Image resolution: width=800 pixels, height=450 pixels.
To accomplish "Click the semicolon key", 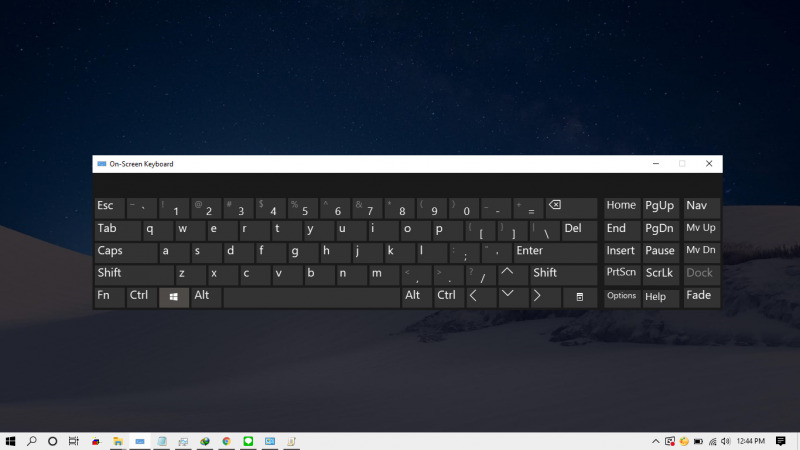I will tap(464, 253).
